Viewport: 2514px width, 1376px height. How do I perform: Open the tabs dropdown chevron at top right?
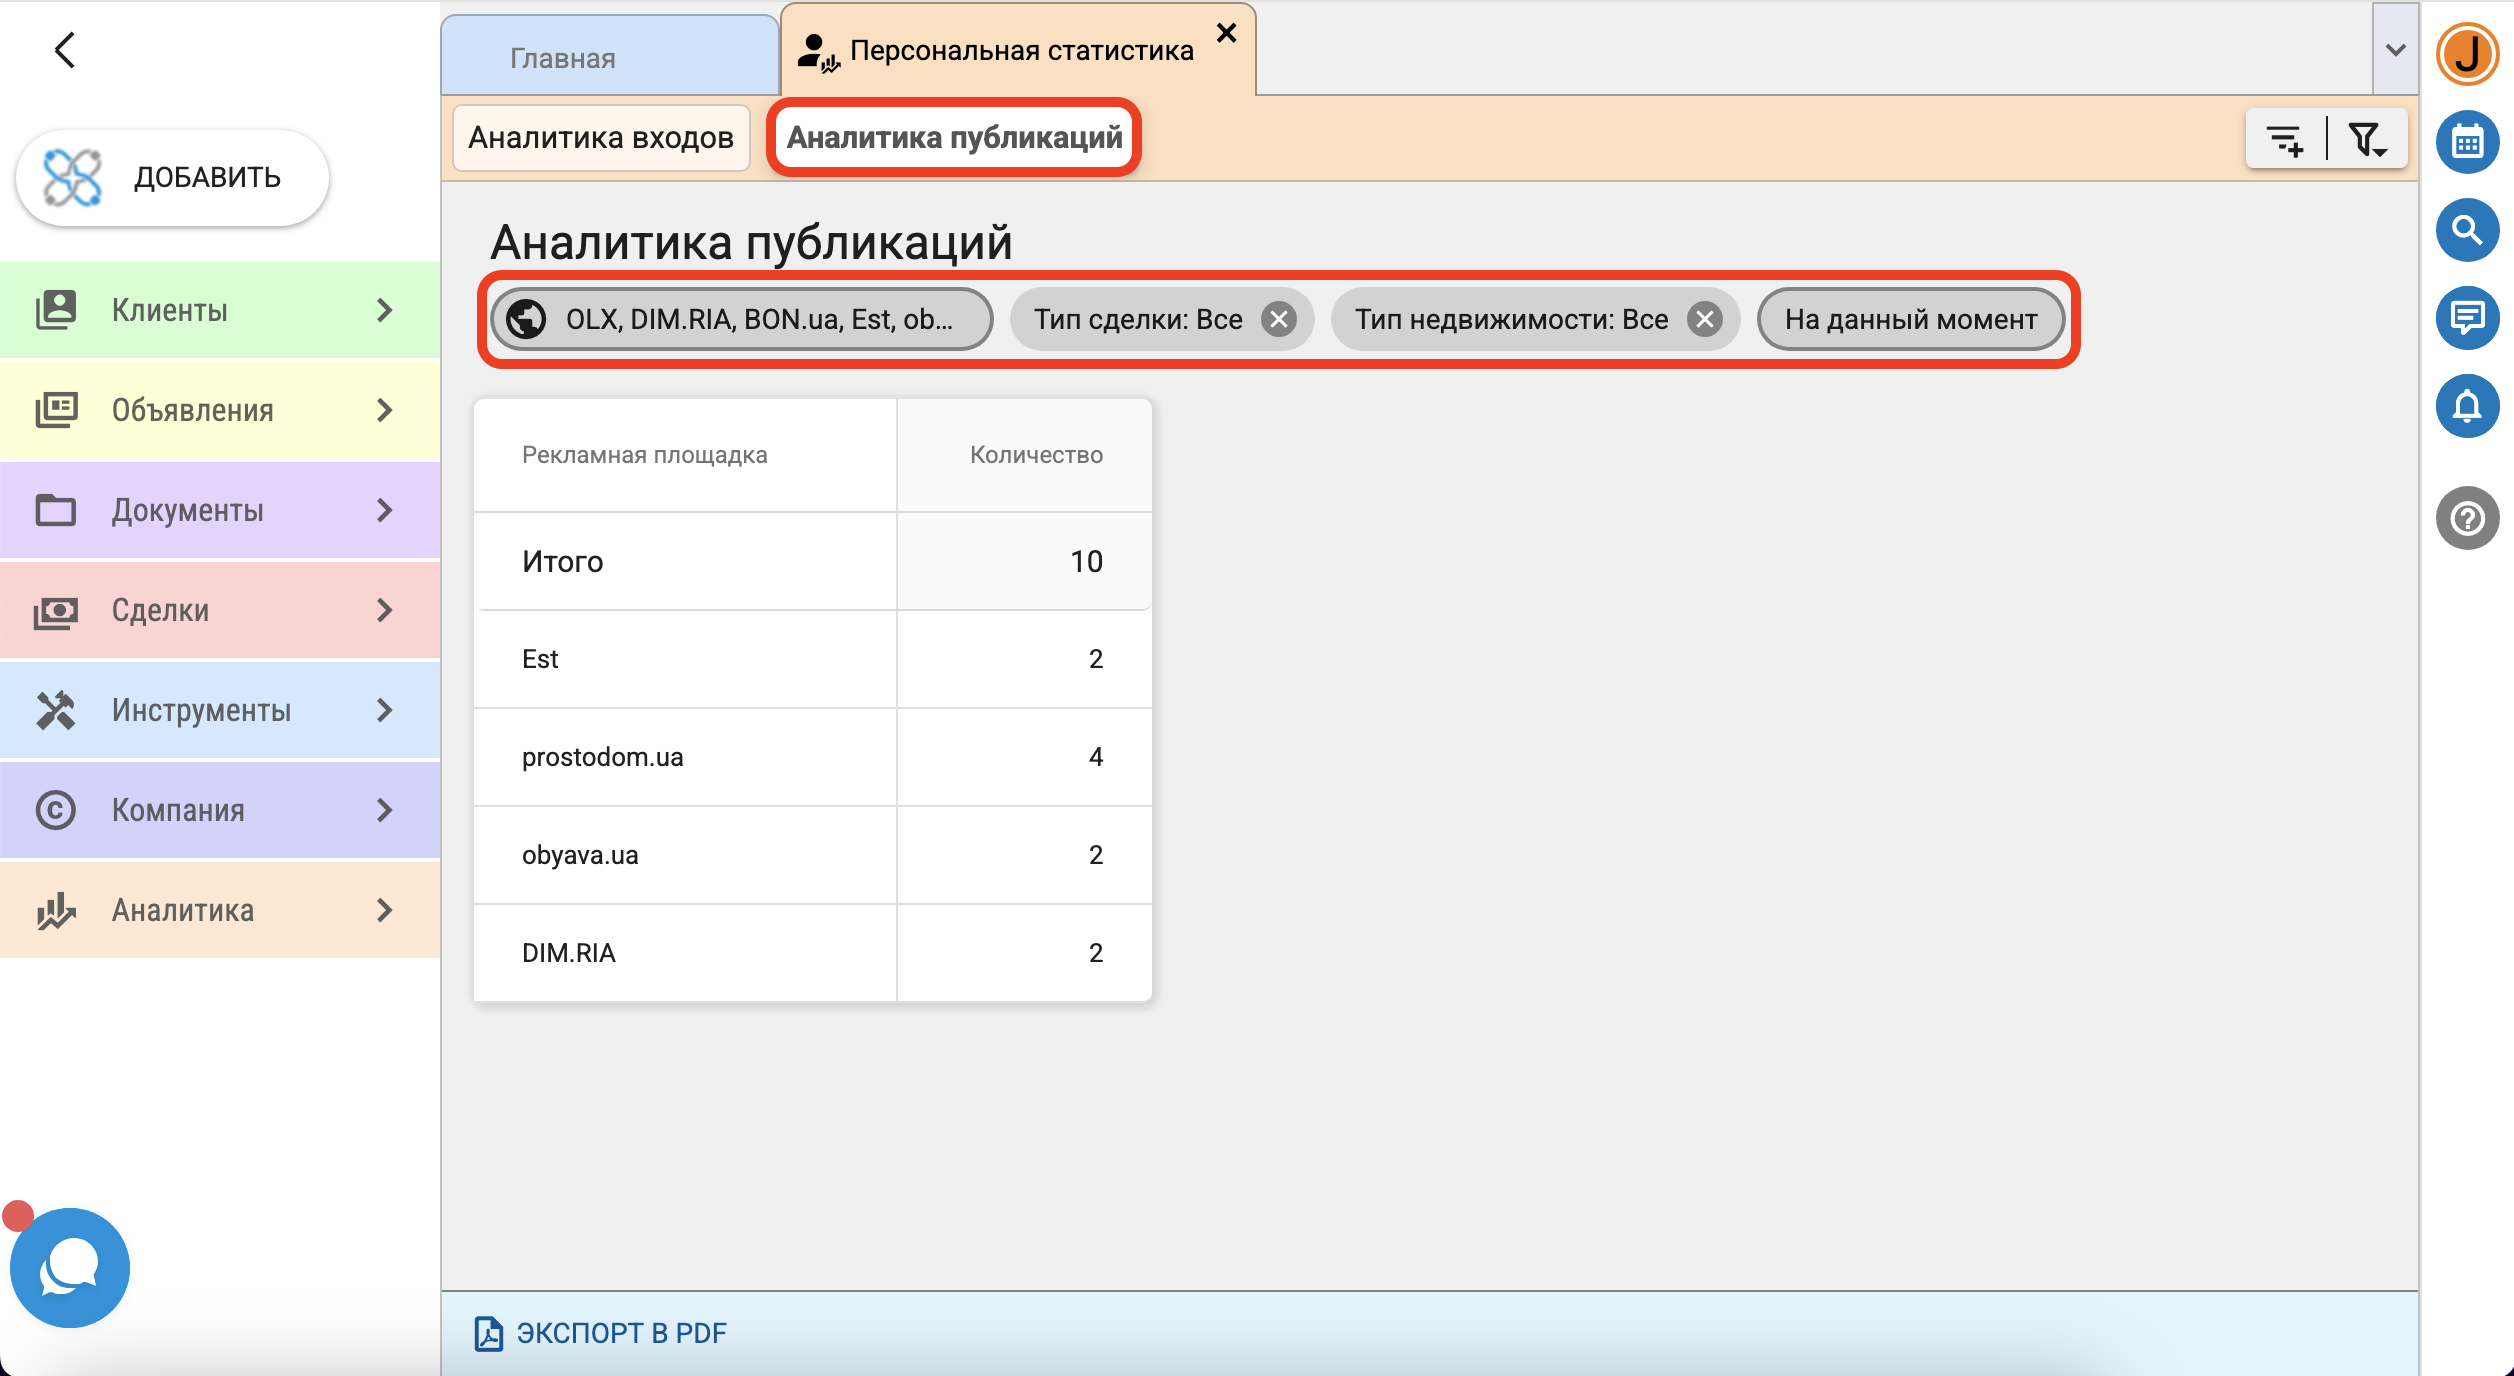(2395, 50)
